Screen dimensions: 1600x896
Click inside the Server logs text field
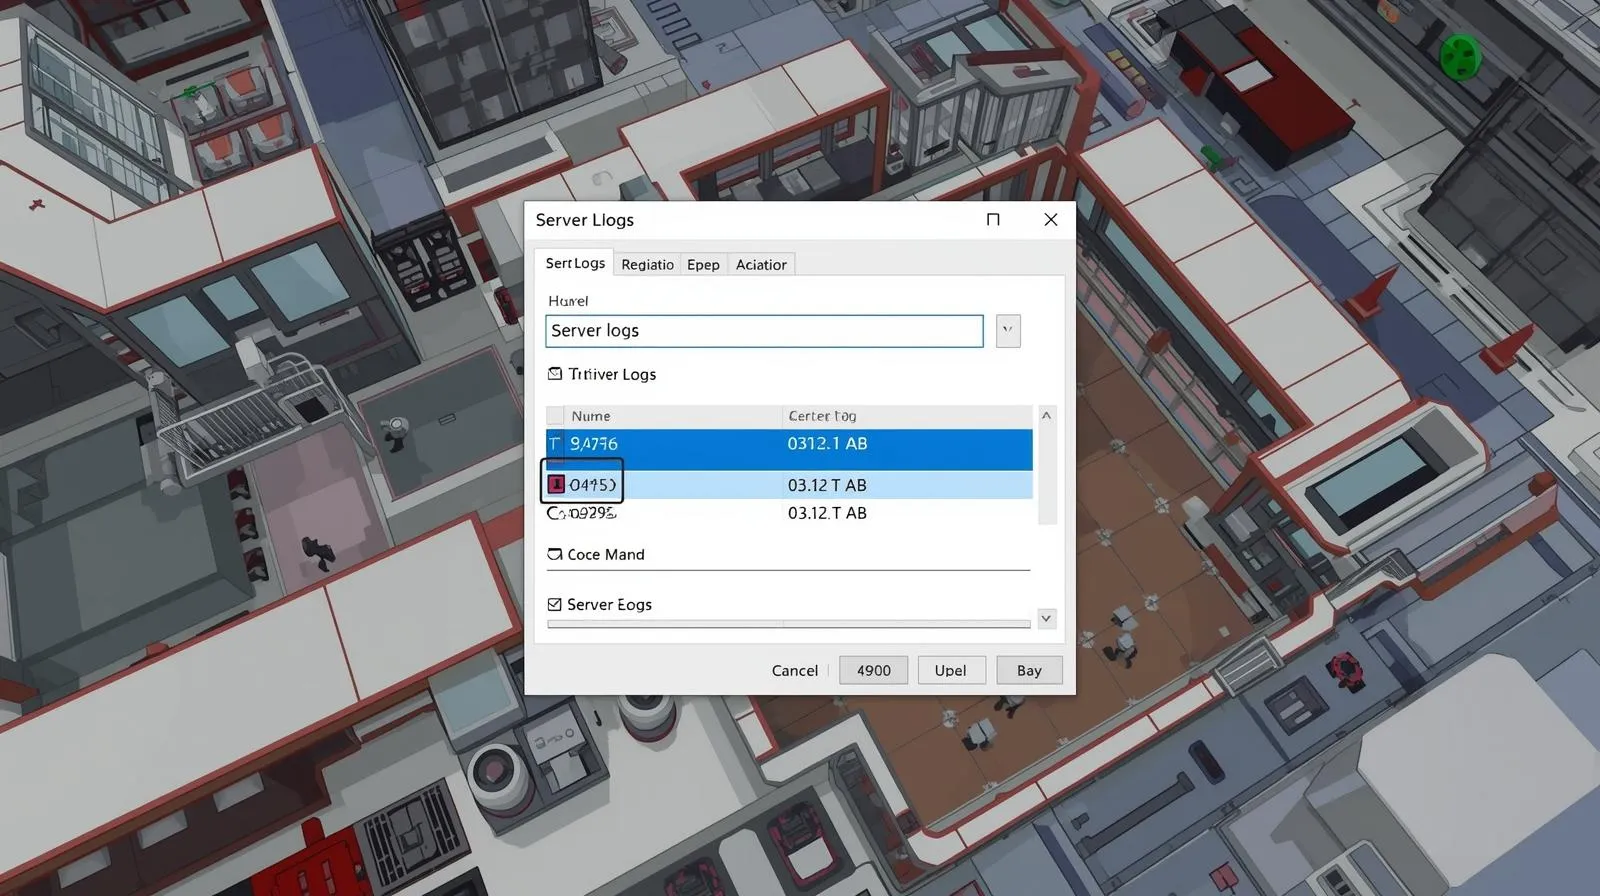(764, 331)
